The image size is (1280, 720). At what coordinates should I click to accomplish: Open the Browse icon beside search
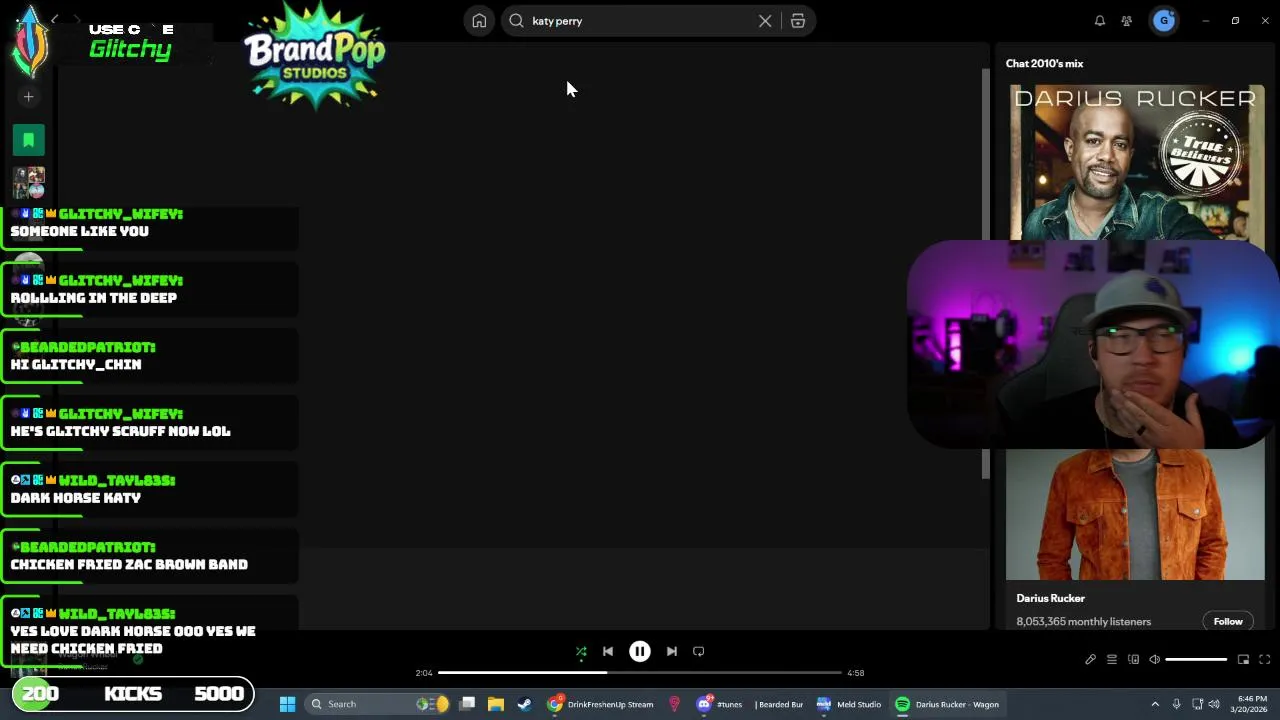[798, 21]
